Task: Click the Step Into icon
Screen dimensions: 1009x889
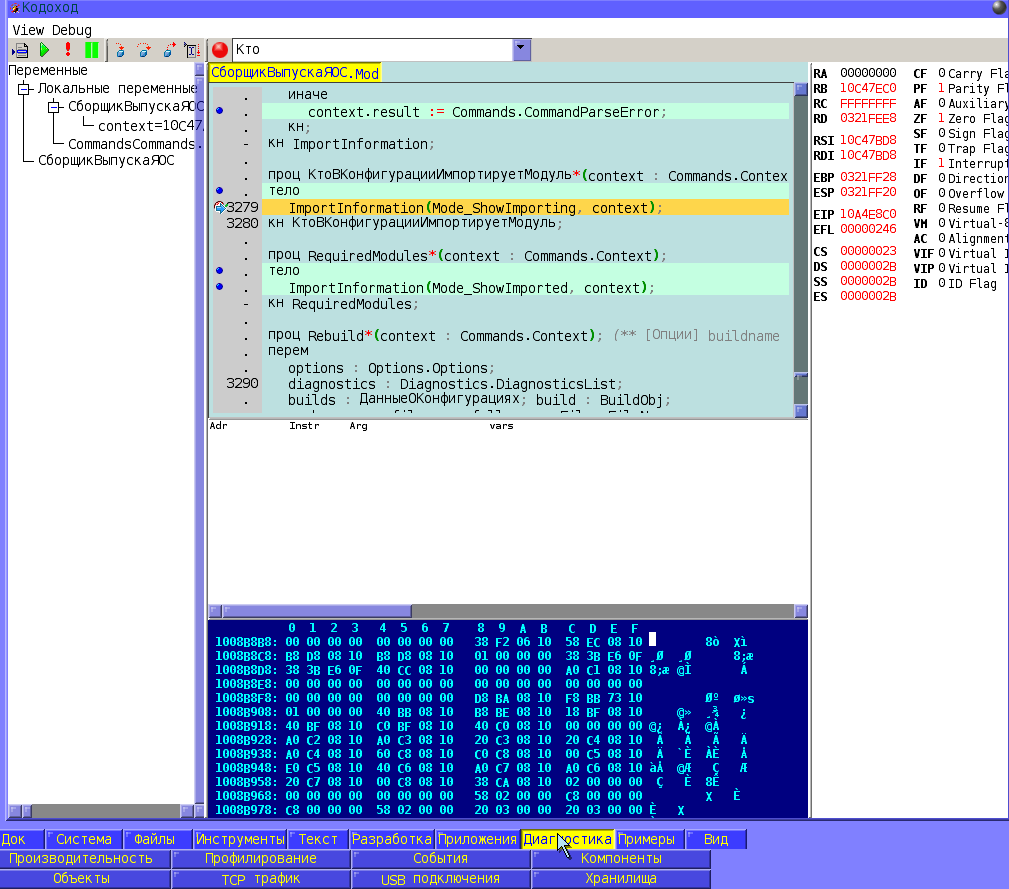Action: (120, 50)
